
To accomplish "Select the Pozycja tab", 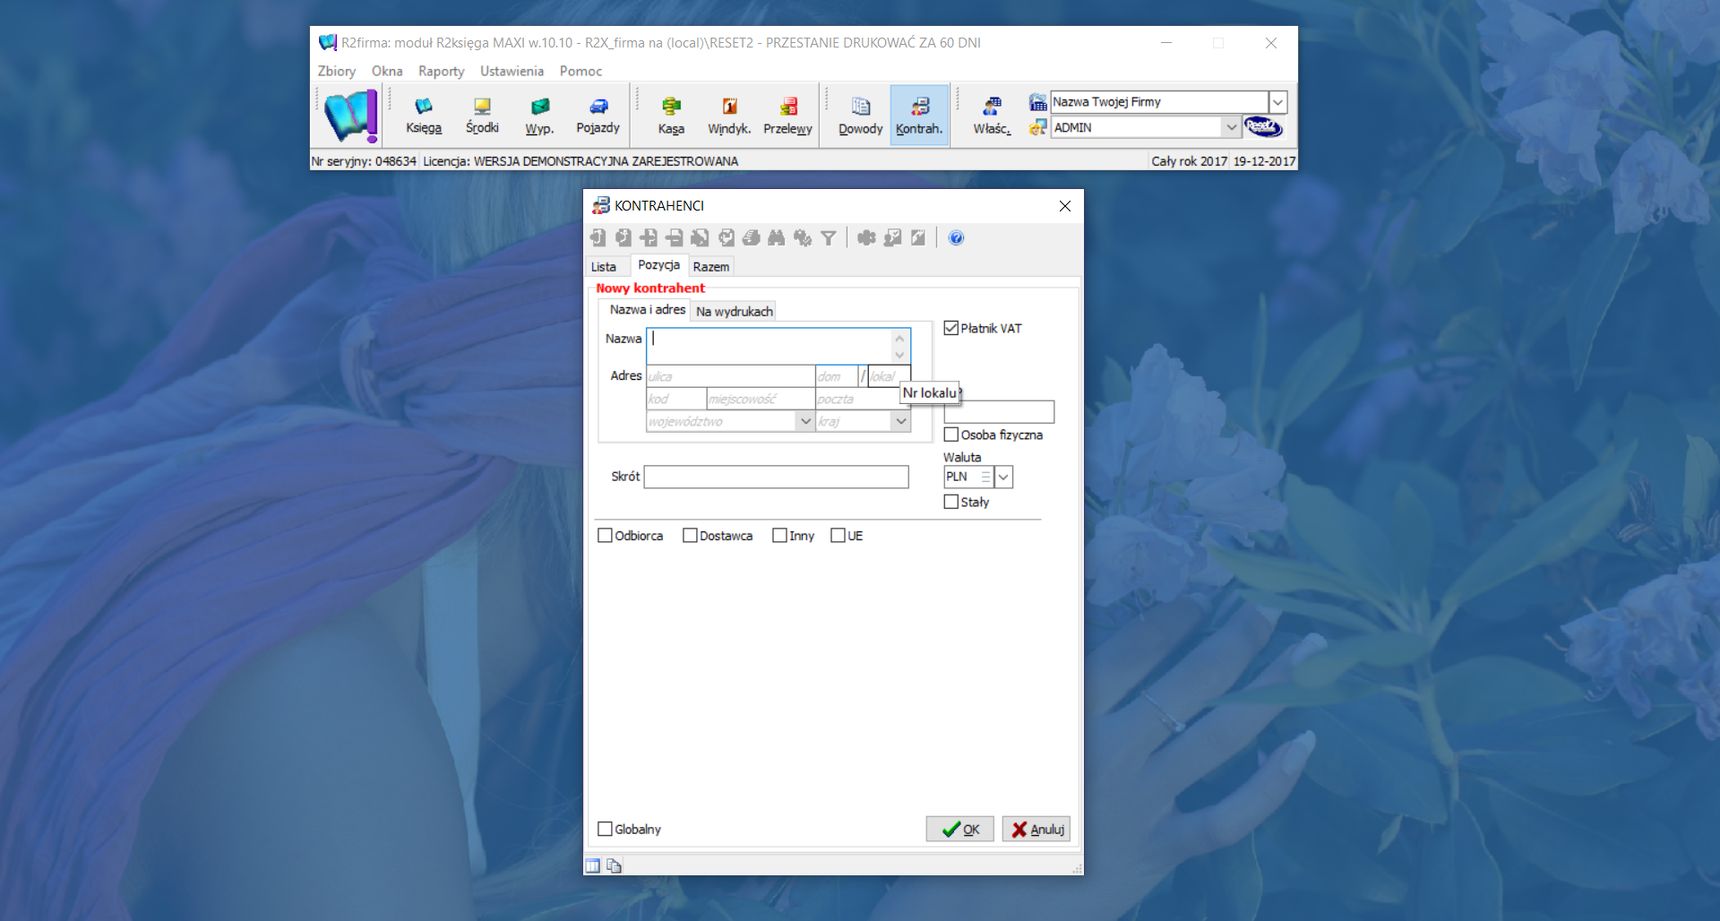I will coord(659,265).
